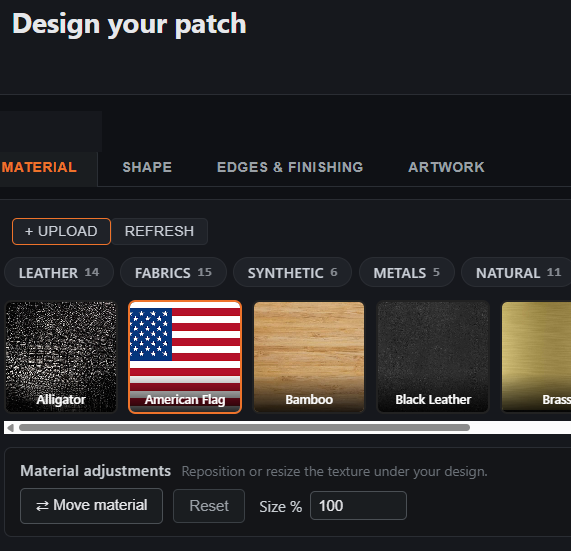Reset the material adjustments
The height and width of the screenshot is (551, 571).
click(209, 506)
